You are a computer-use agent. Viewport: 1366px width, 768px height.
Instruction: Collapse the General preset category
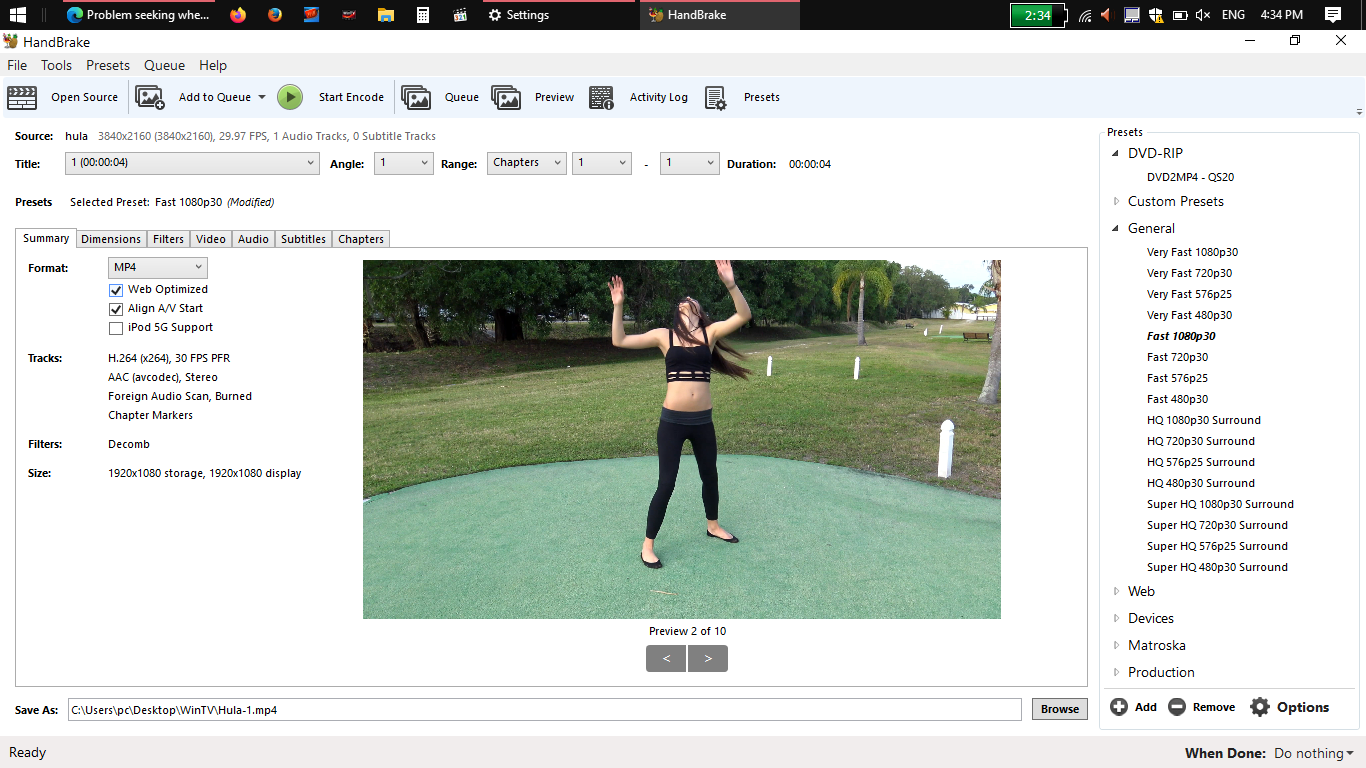click(1116, 229)
